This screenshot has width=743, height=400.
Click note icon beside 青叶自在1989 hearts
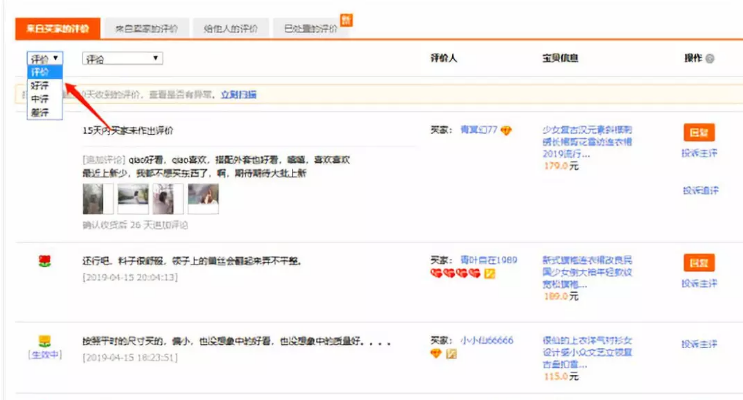489,273
